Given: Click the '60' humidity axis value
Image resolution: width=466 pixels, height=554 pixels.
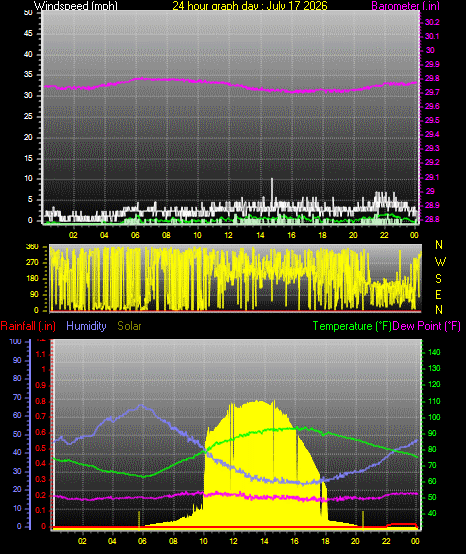Looking at the screenshot, I should click(x=17, y=415).
